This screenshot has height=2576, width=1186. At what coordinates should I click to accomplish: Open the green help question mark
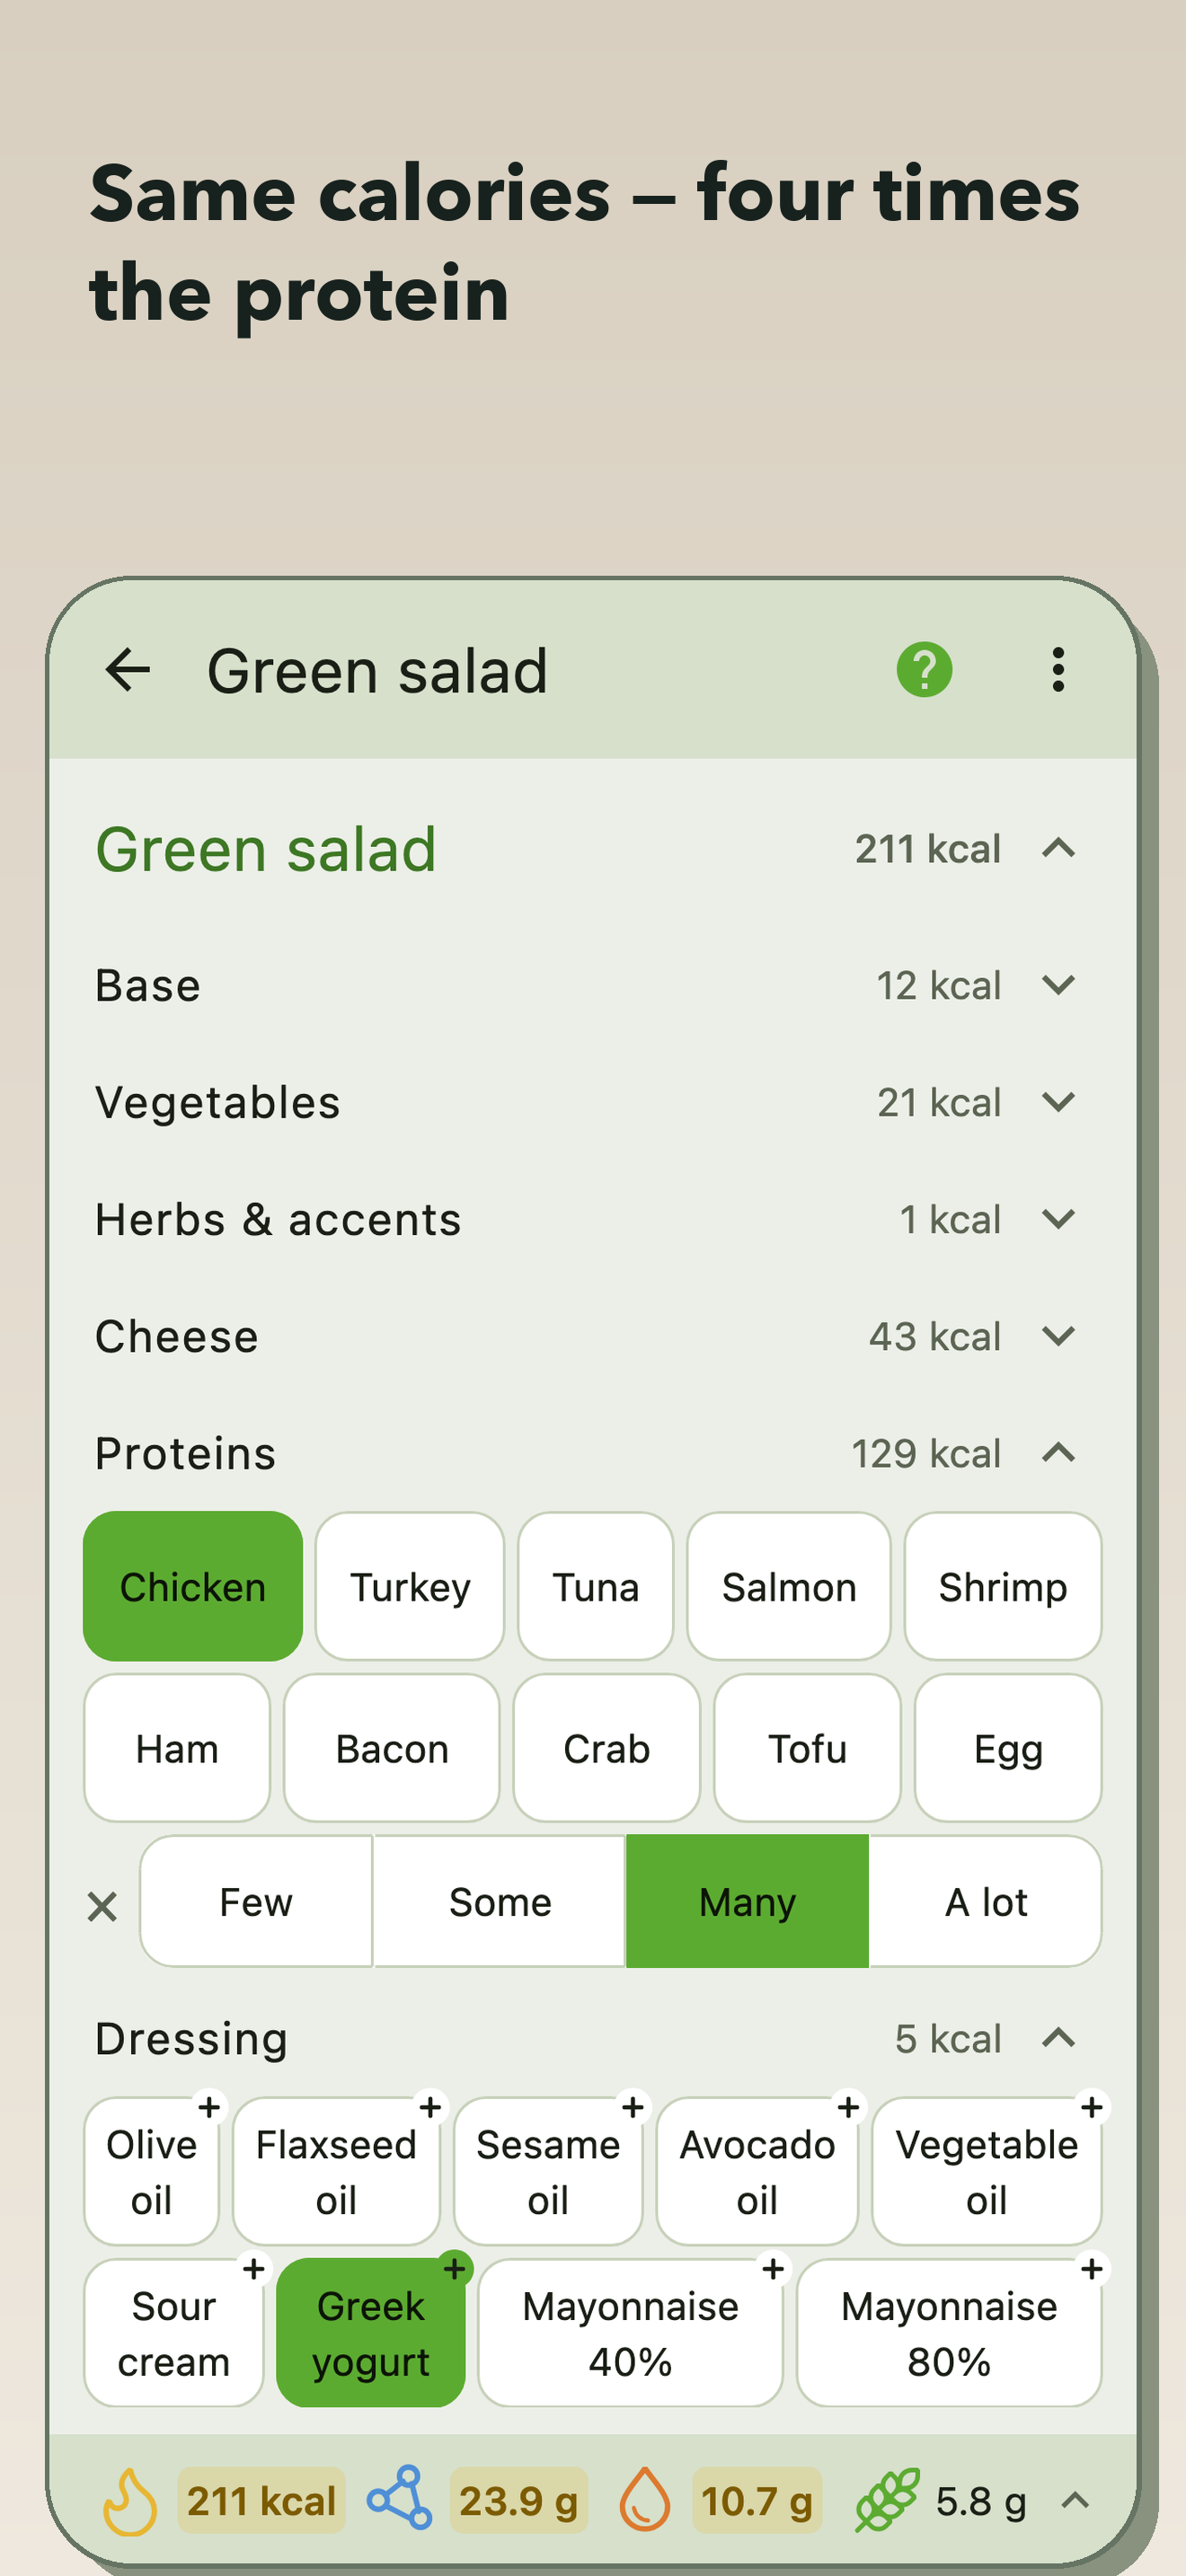[924, 669]
